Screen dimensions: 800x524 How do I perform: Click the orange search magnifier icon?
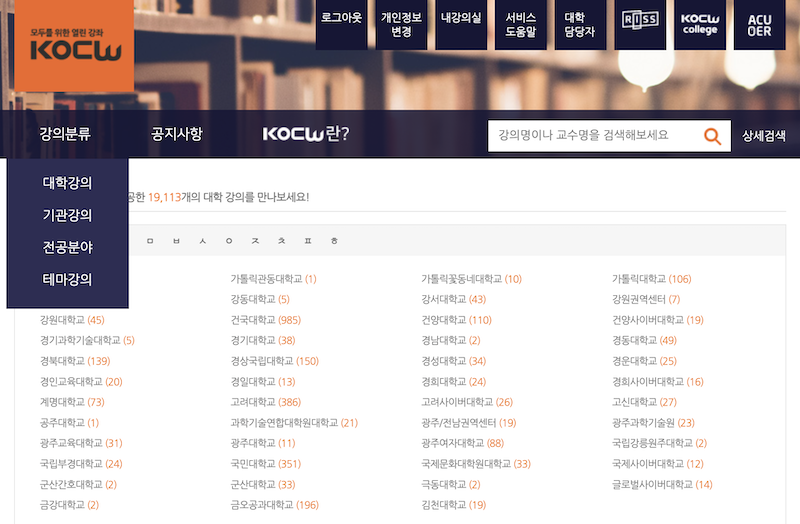click(712, 136)
